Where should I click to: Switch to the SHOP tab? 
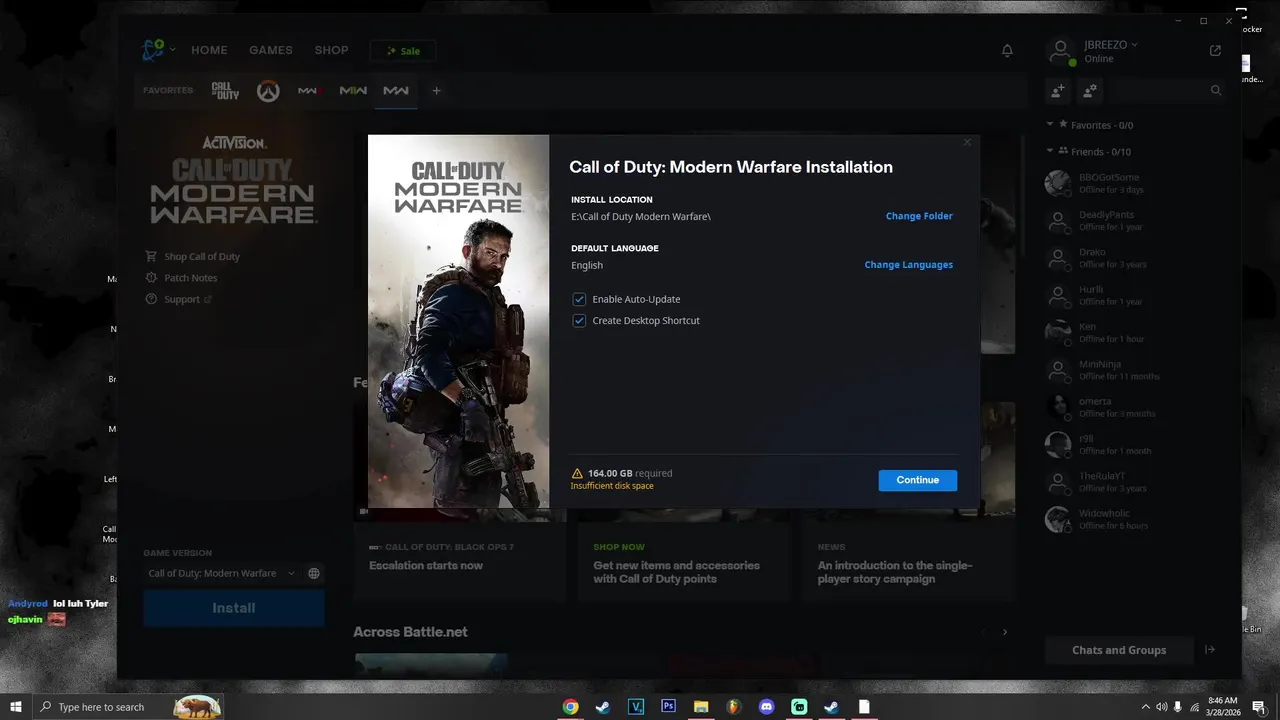click(331, 50)
